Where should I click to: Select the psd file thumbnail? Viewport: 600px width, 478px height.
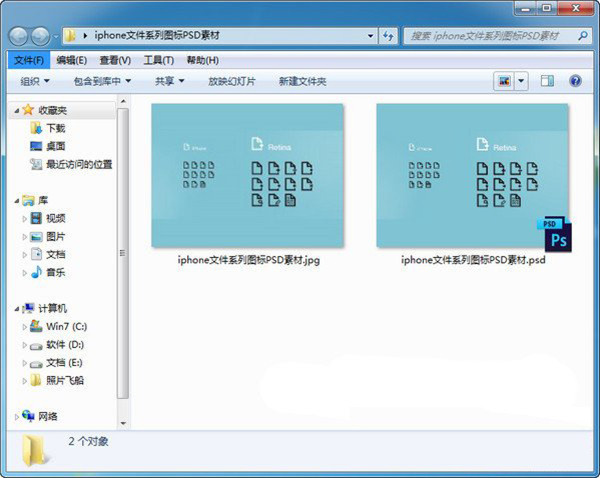pos(473,175)
